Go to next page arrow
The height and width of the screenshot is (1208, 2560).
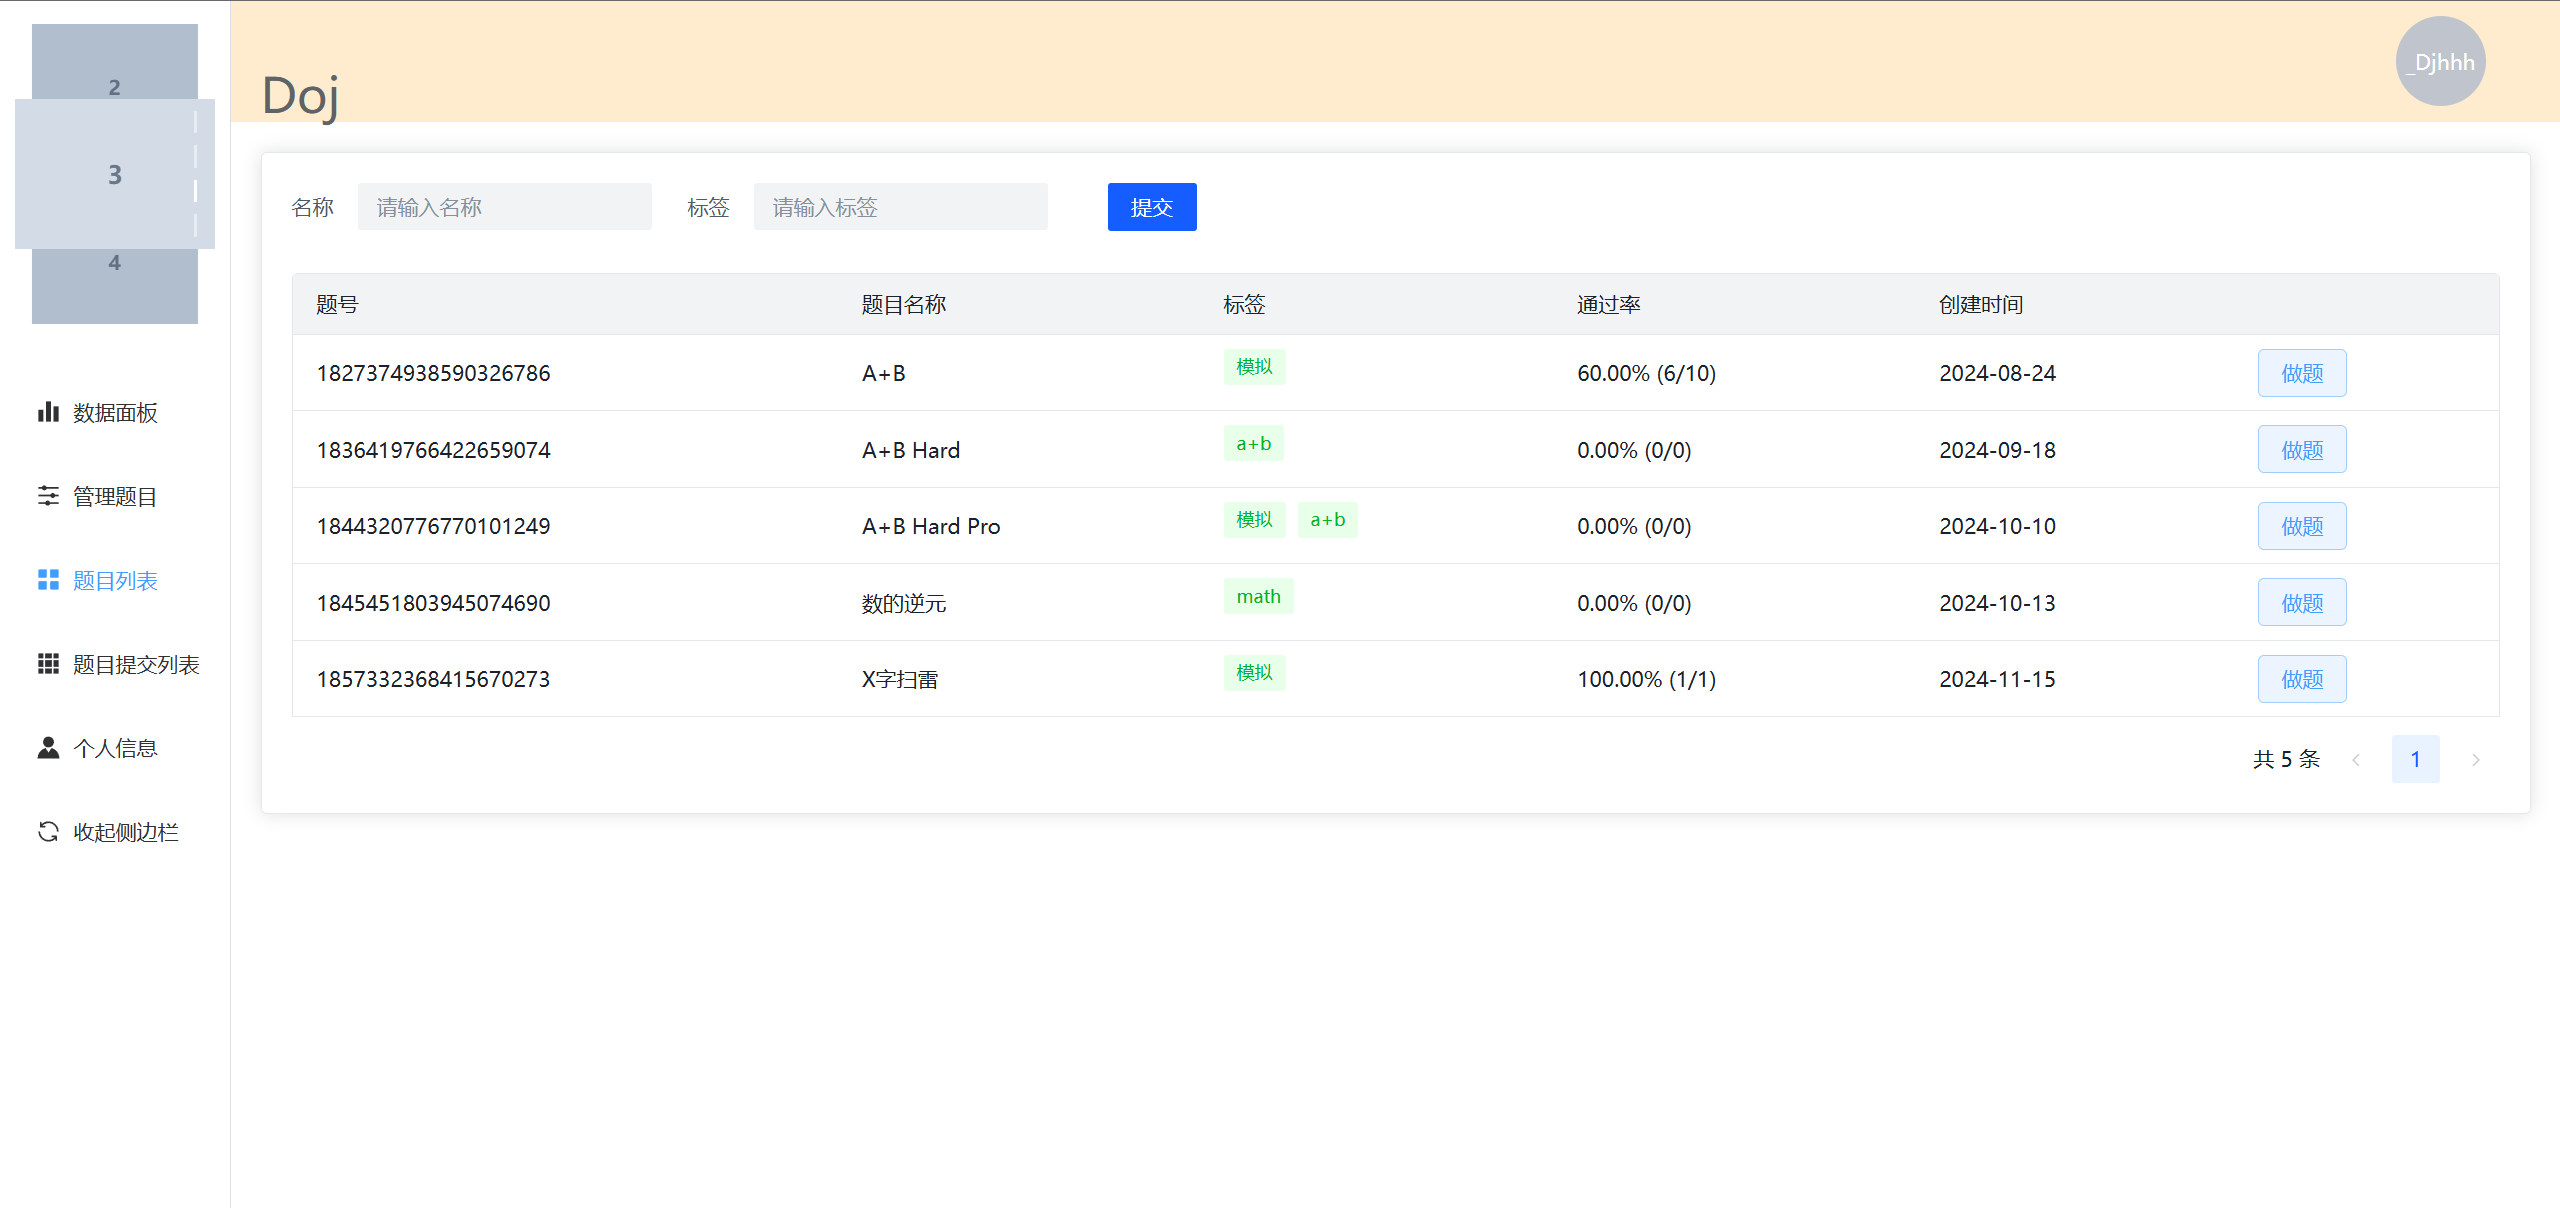(x=2476, y=760)
